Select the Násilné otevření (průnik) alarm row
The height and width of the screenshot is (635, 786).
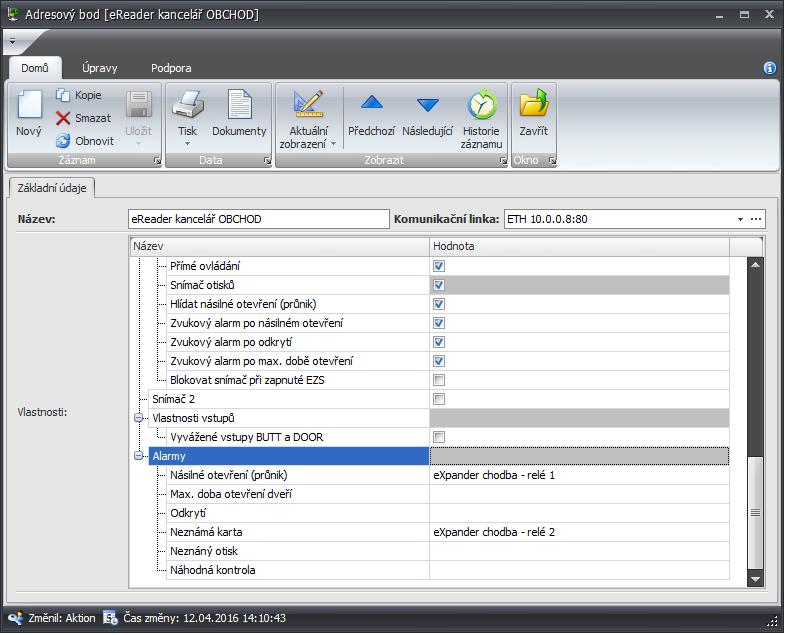tap(298, 475)
